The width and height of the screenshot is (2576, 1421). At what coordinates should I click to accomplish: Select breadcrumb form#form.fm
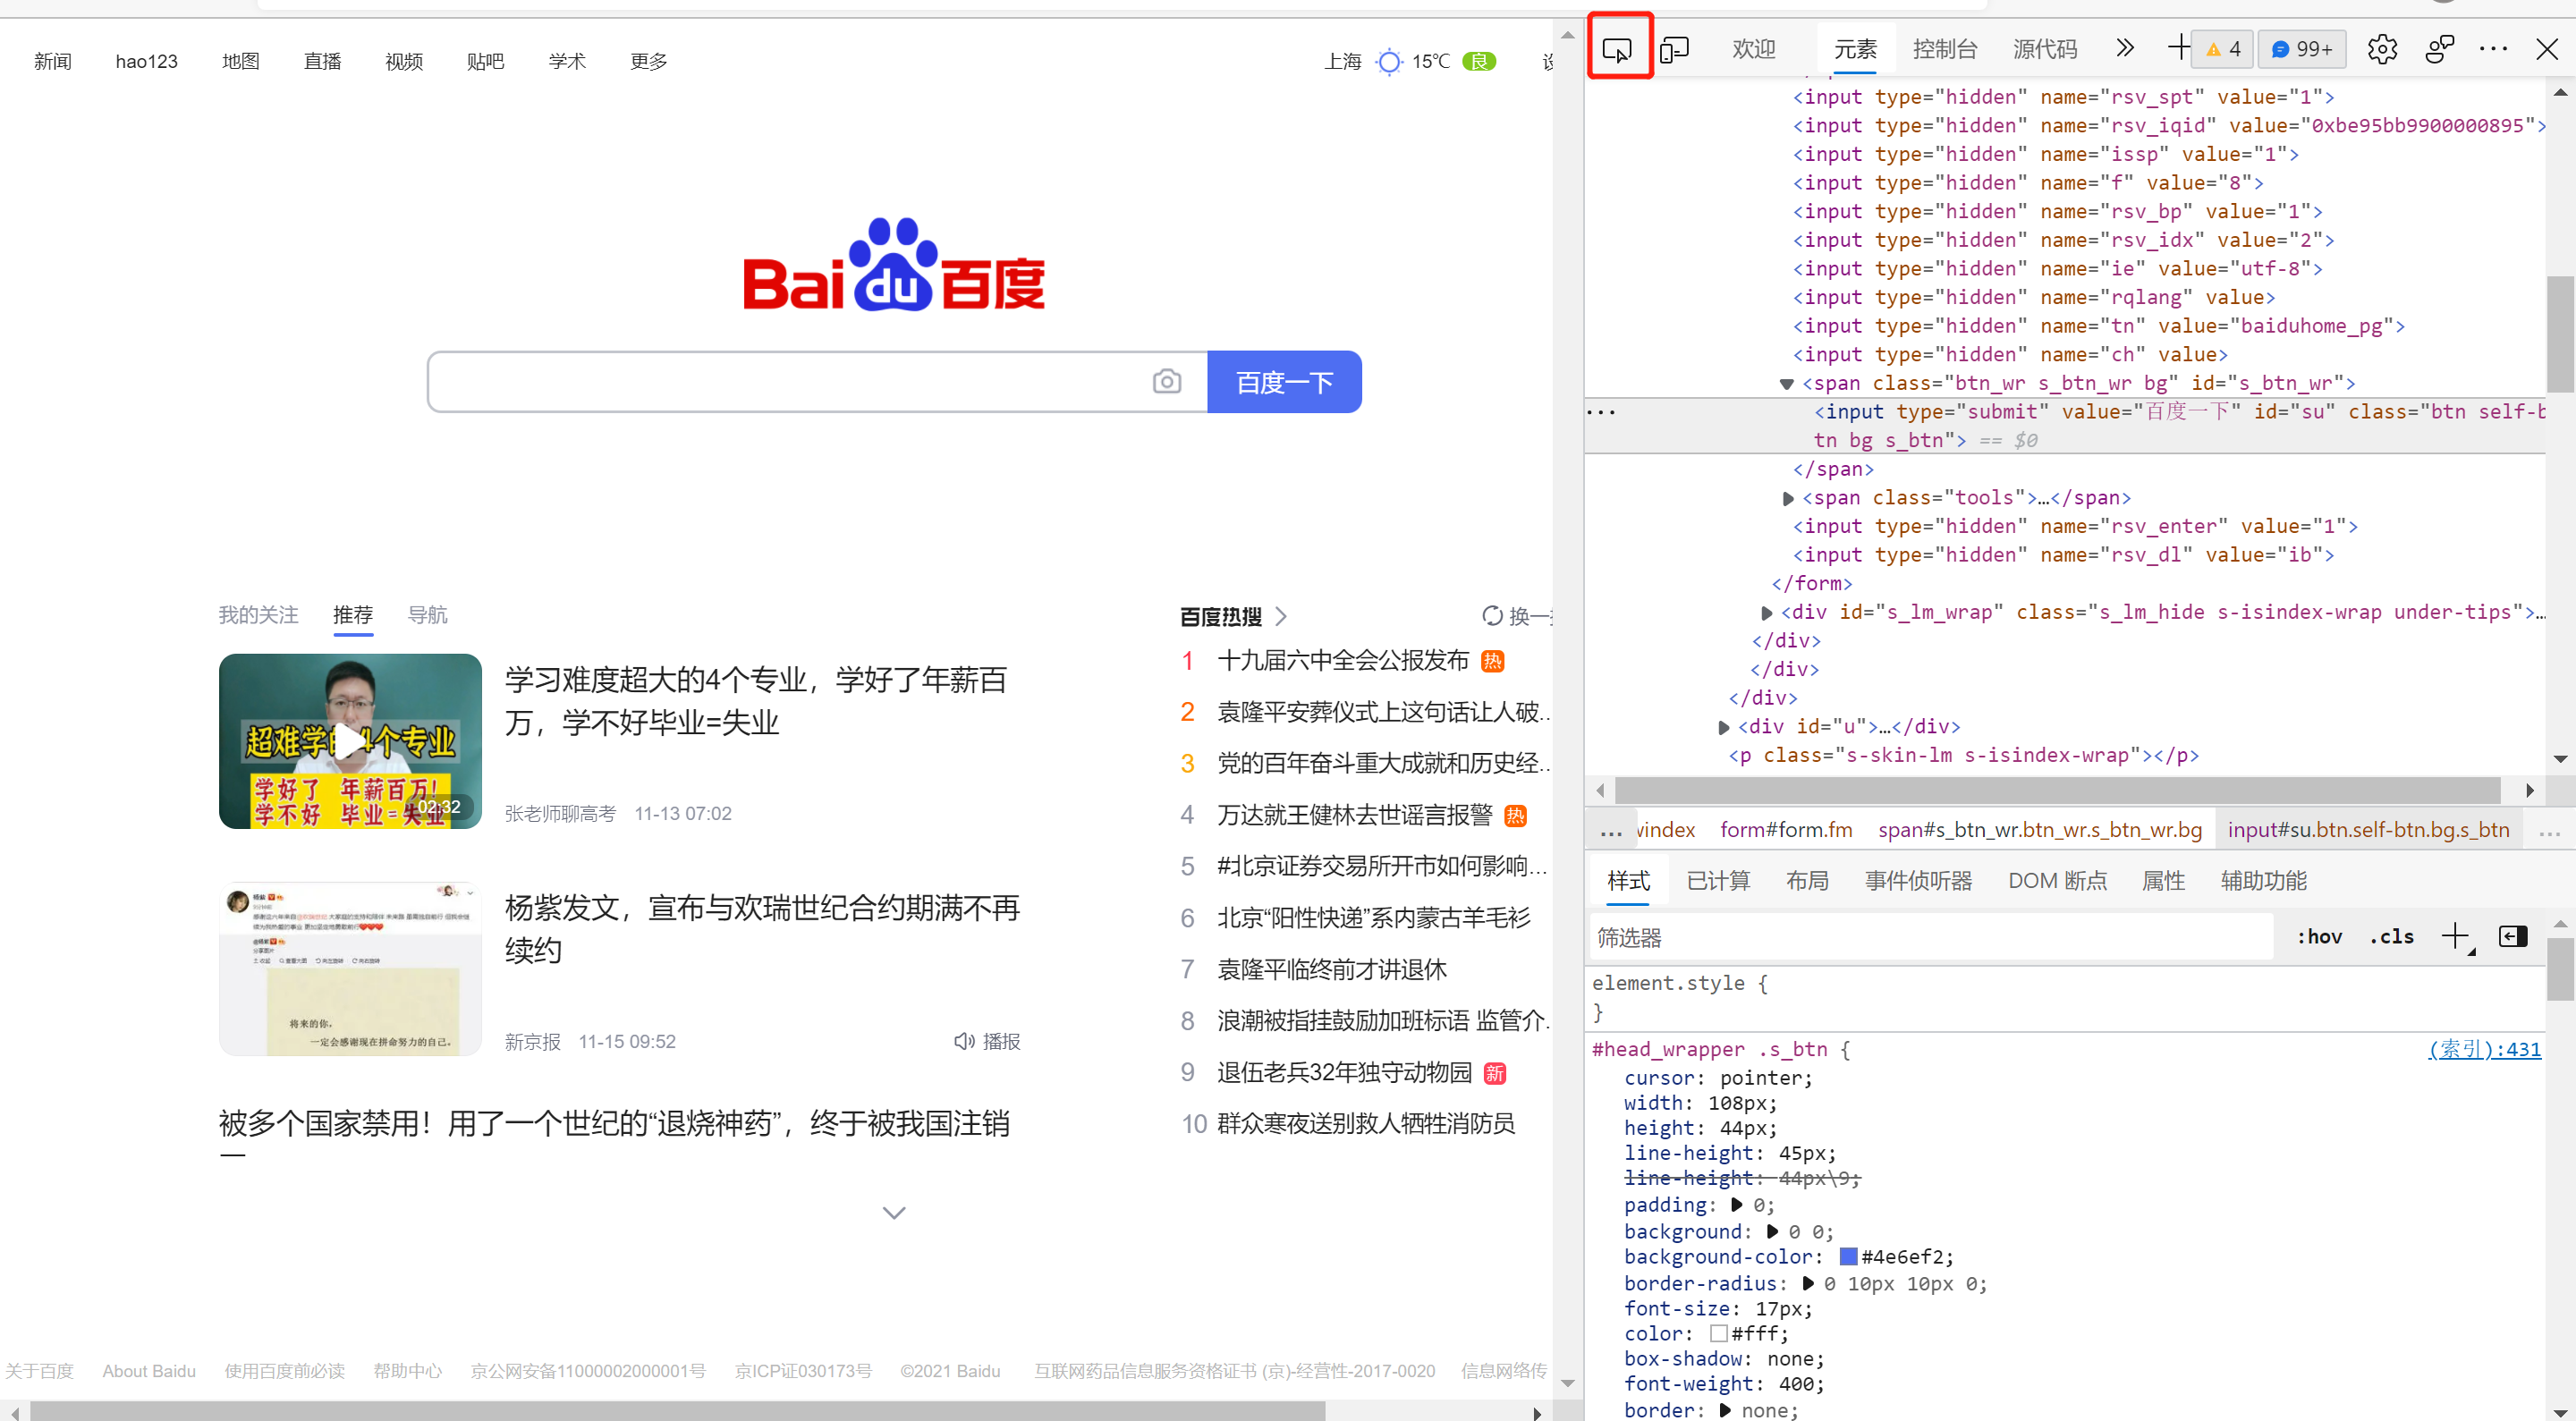[x=1786, y=830]
